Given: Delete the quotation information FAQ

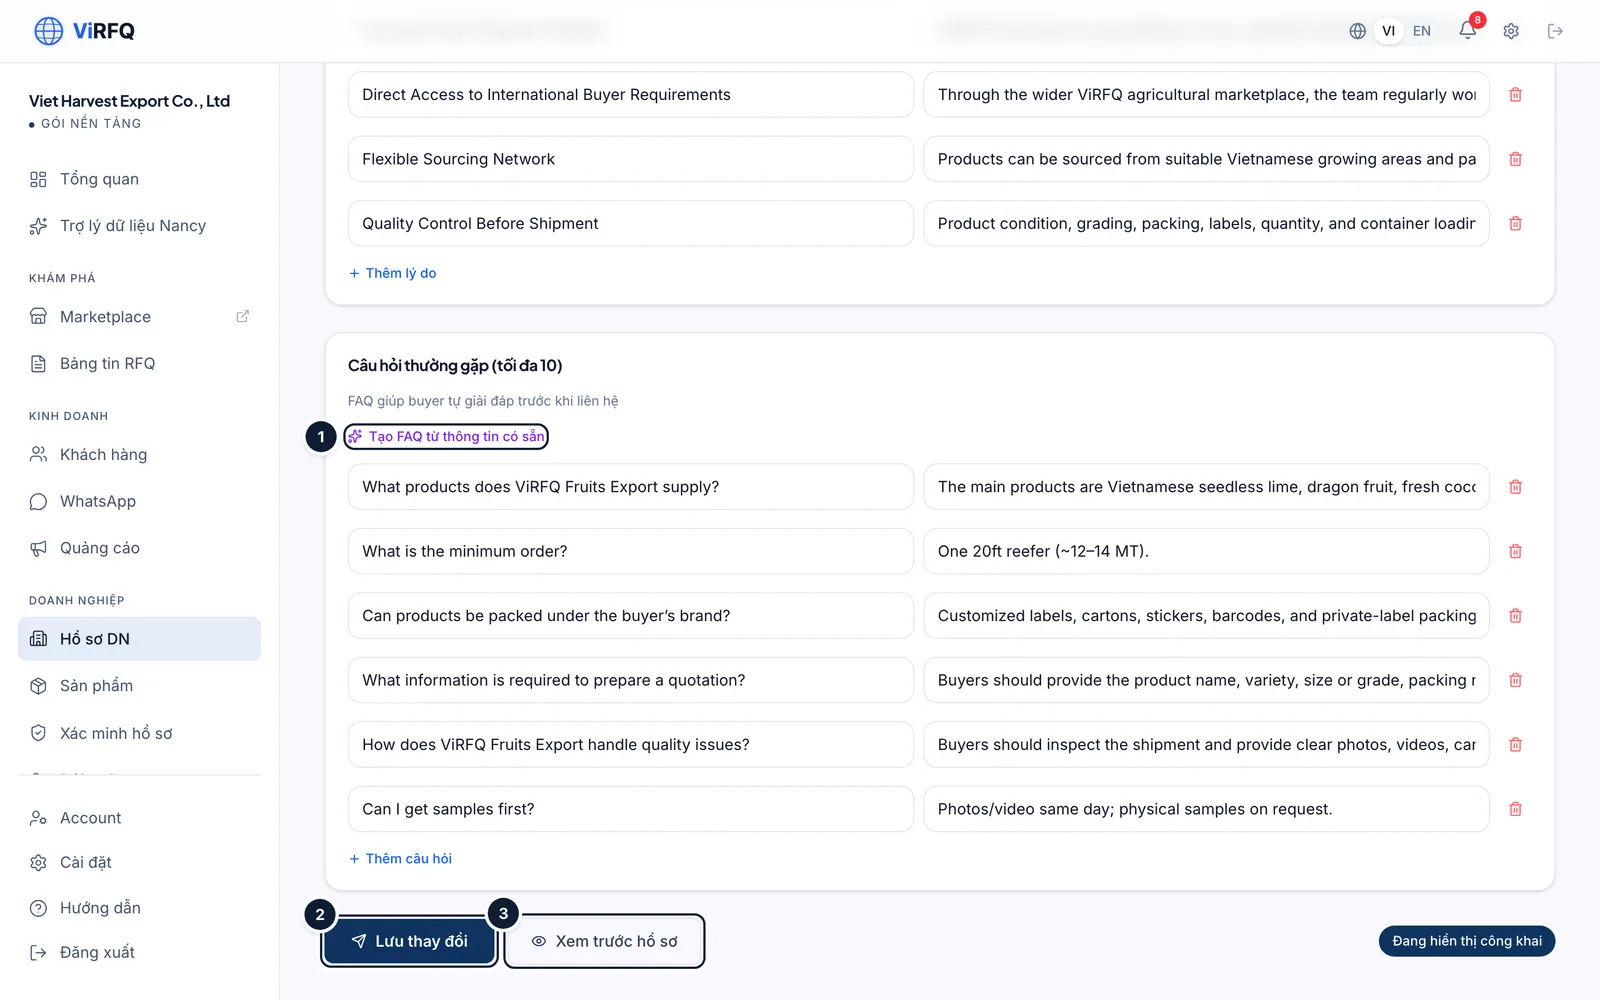Looking at the screenshot, I should click(x=1515, y=680).
